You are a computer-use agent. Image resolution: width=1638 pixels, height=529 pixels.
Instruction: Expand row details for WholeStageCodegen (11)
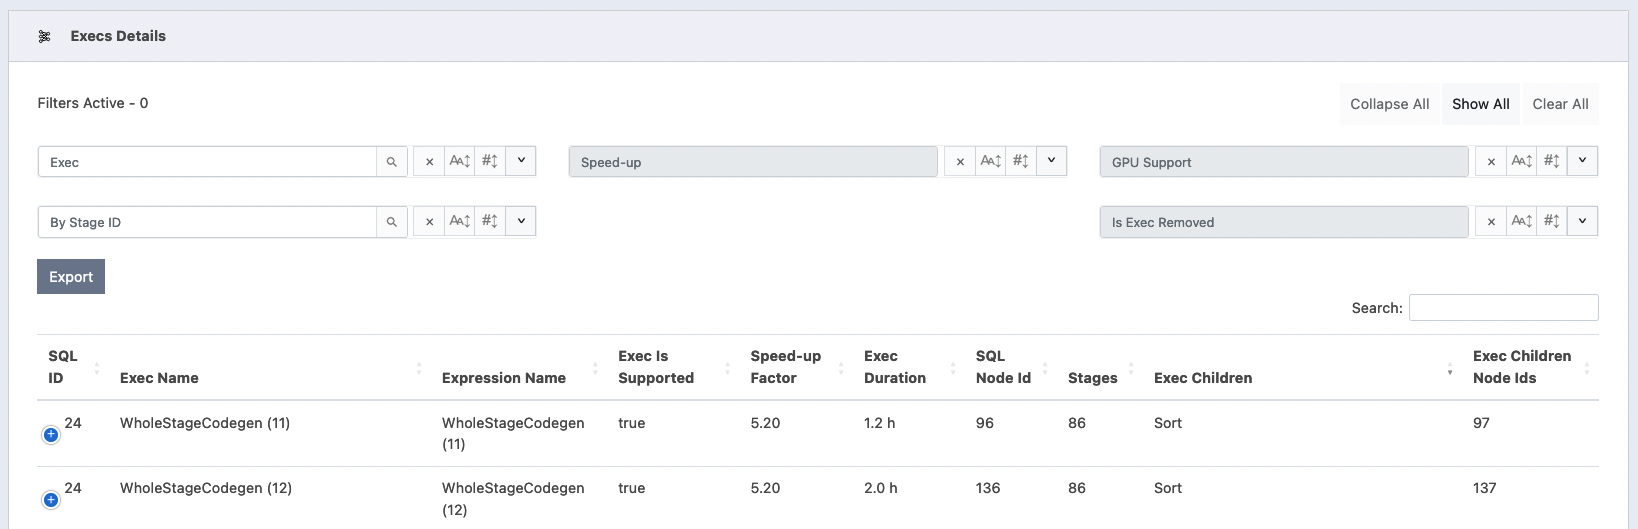[x=51, y=434]
